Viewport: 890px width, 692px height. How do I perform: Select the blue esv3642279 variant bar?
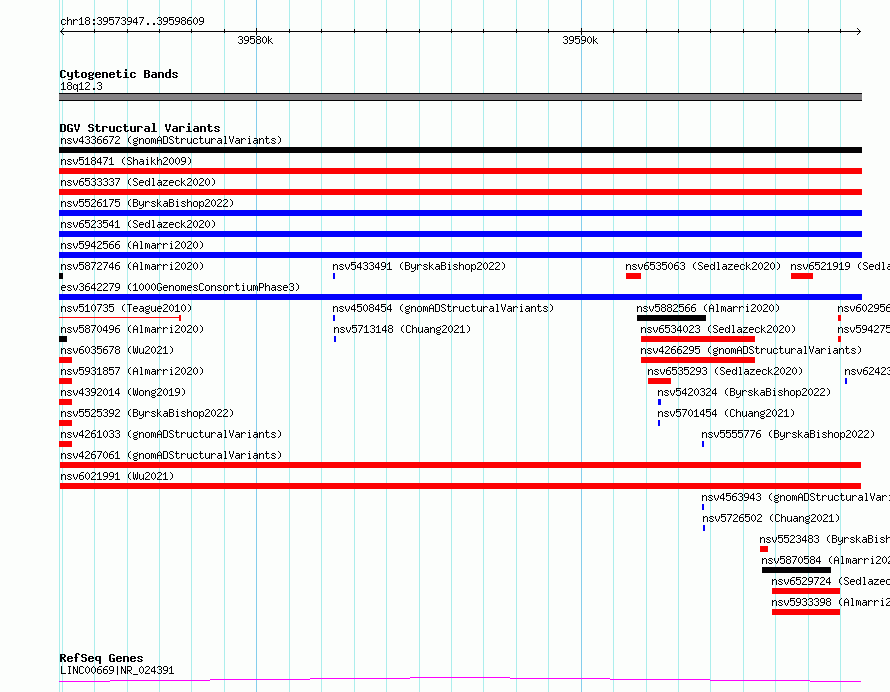click(460, 297)
